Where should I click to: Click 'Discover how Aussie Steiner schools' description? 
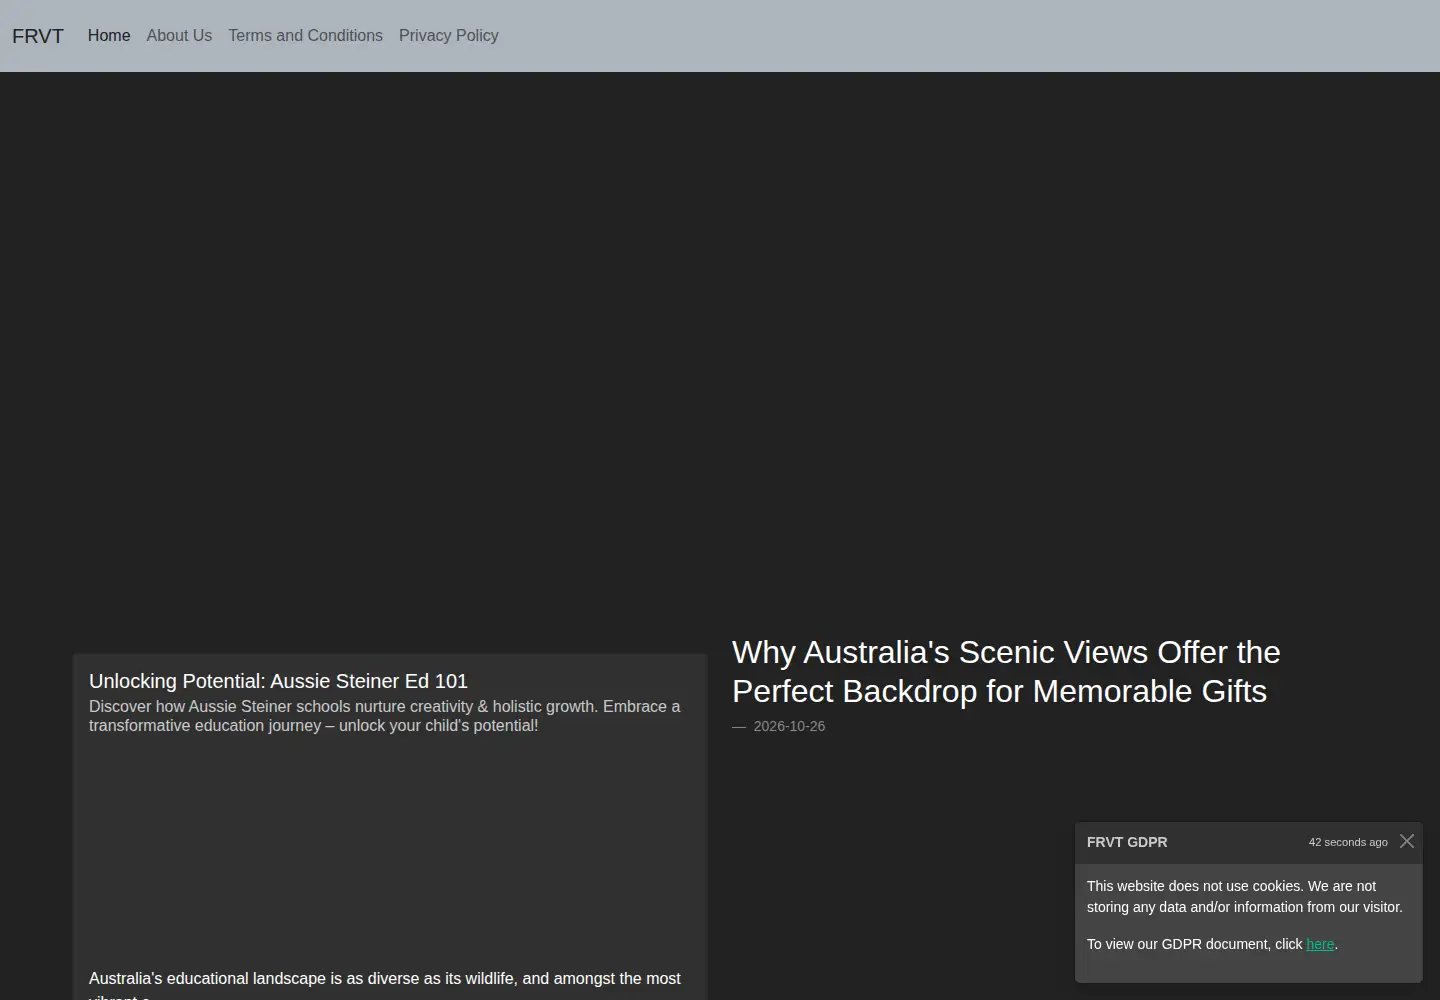[385, 716]
